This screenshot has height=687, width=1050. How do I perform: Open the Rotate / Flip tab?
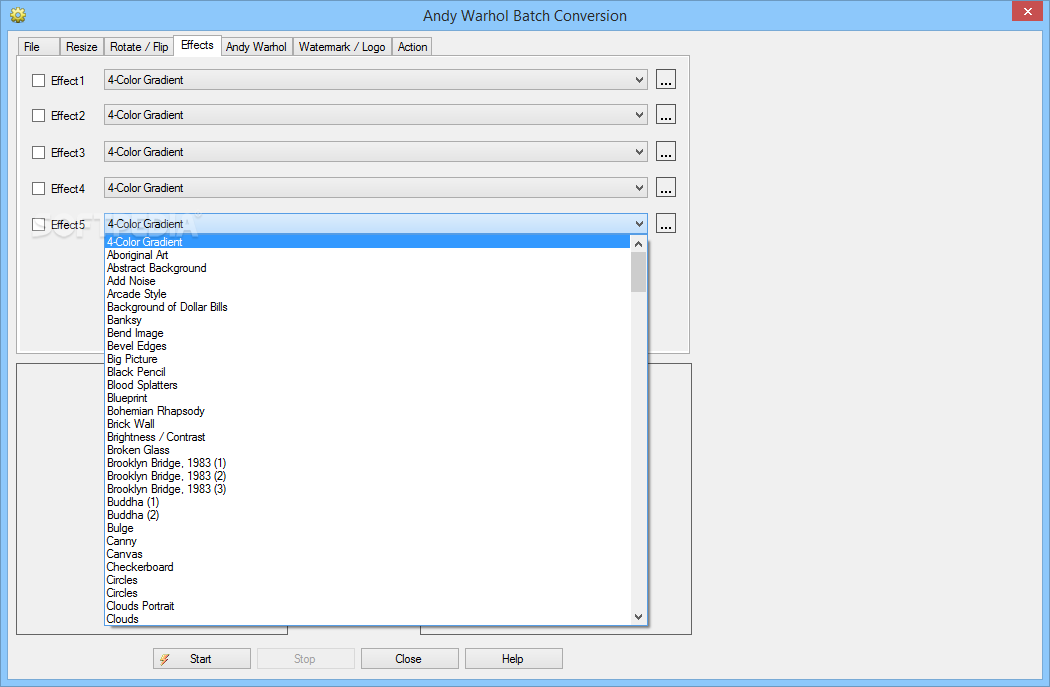(x=139, y=47)
